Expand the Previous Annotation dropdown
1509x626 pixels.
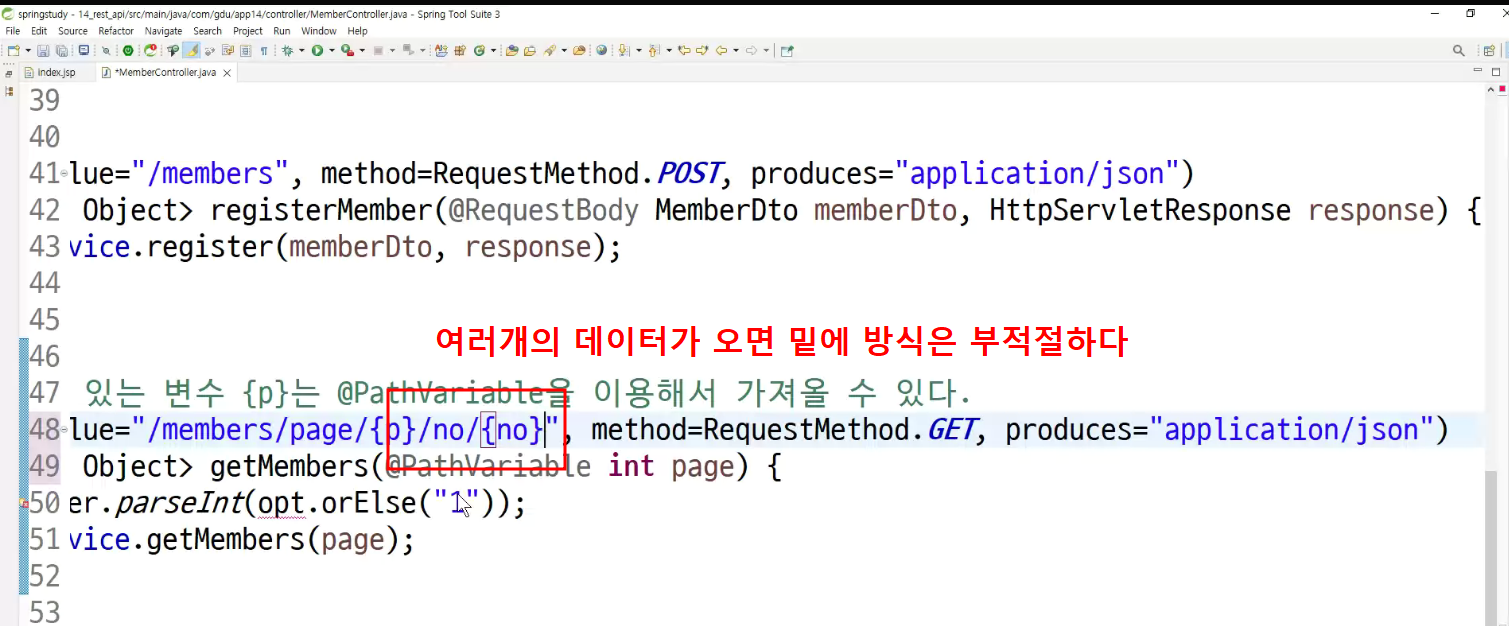(669, 50)
